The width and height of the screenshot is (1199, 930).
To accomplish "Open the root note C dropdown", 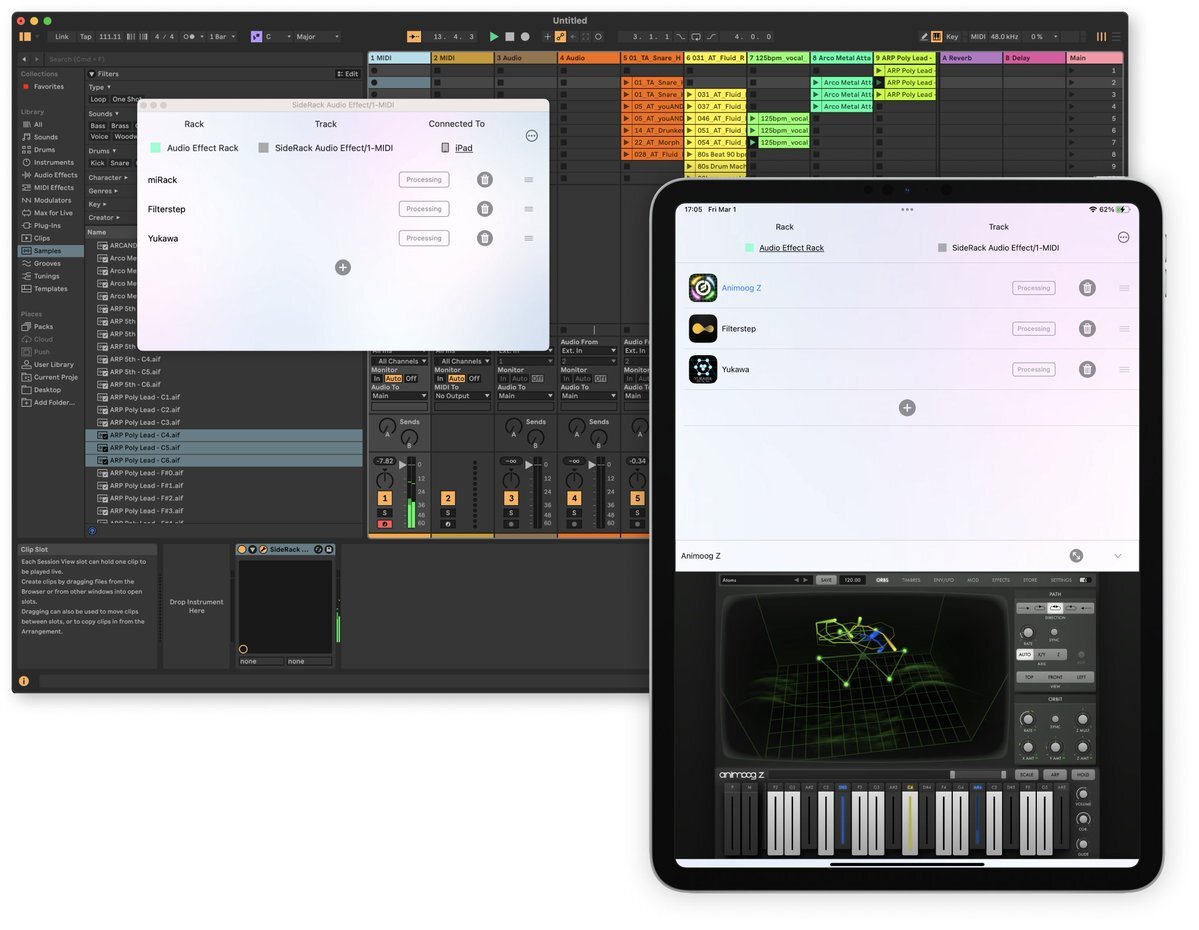I will click(278, 37).
